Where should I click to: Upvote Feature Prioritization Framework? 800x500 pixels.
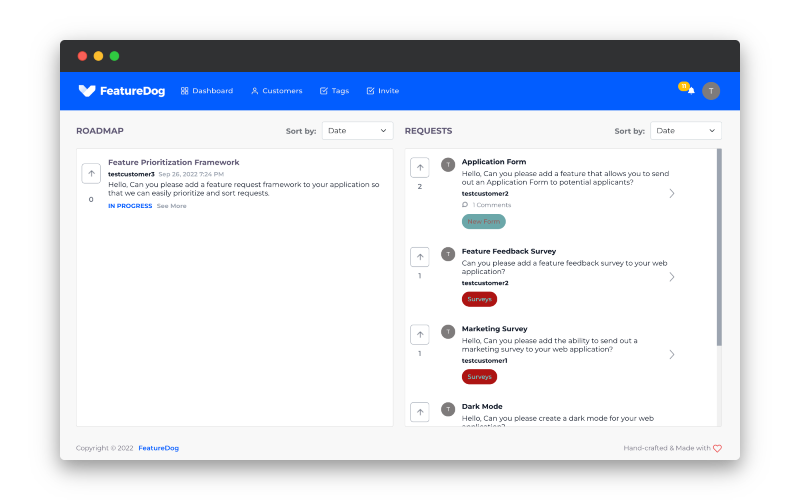[x=91, y=173]
